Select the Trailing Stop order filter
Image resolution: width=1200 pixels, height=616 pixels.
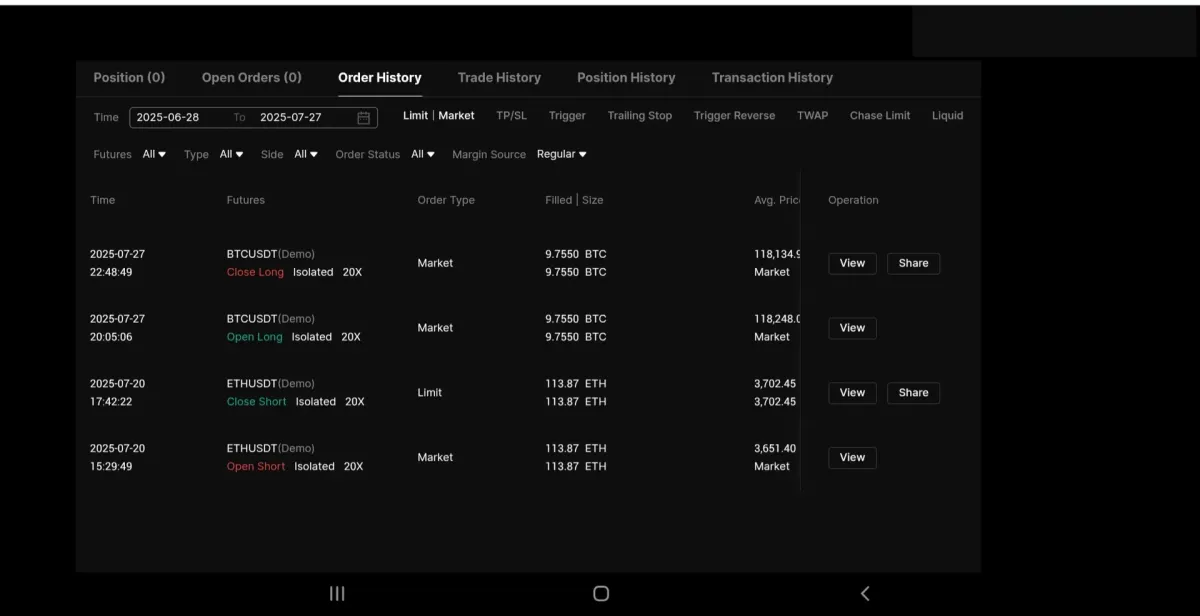(640, 116)
